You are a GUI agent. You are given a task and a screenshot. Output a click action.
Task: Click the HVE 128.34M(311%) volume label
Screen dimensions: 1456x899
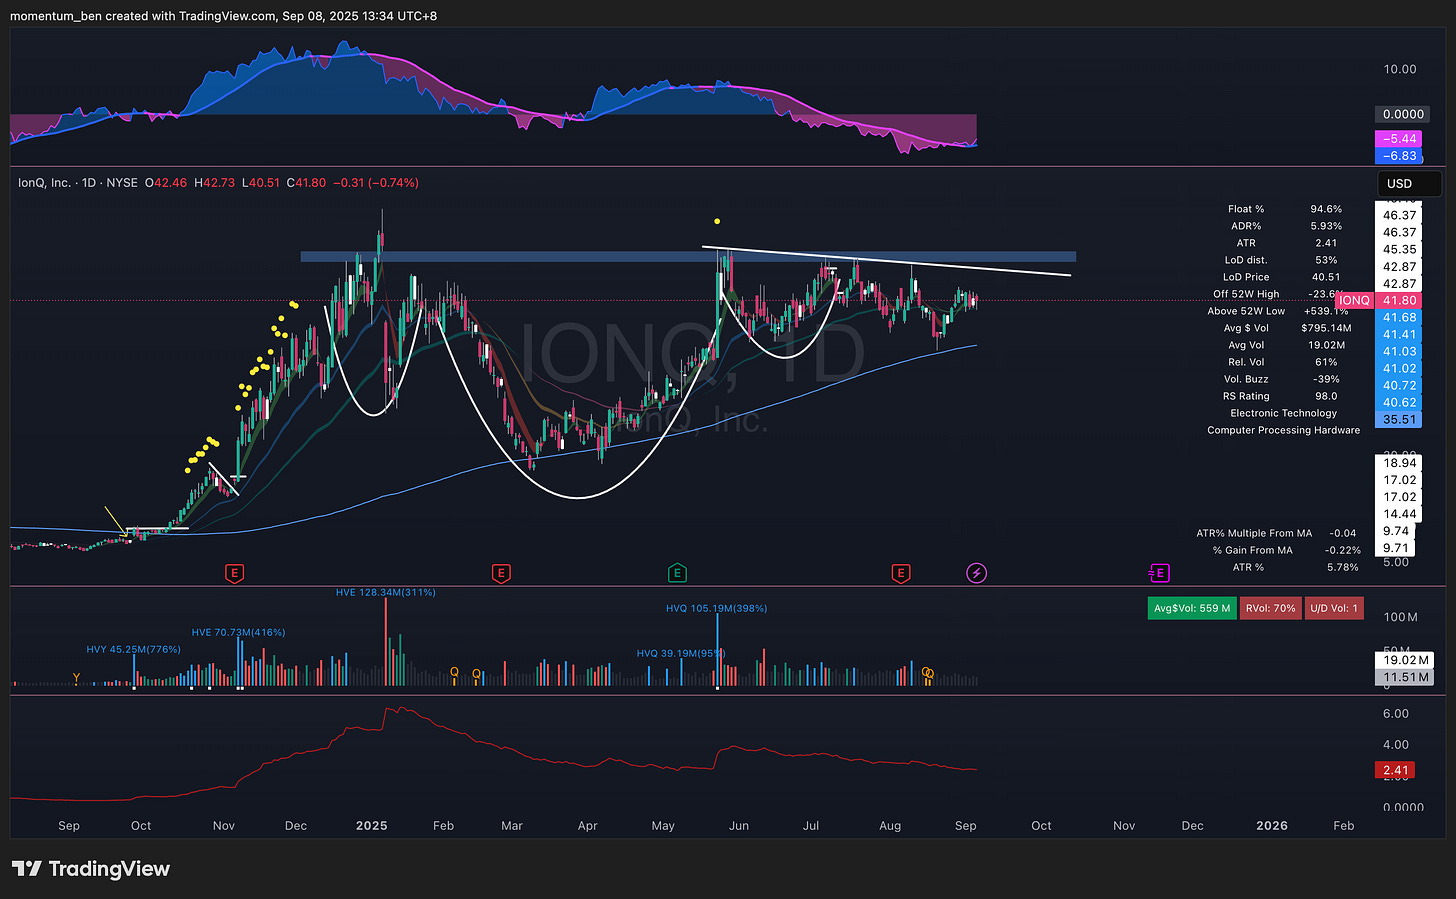coord(385,592)
